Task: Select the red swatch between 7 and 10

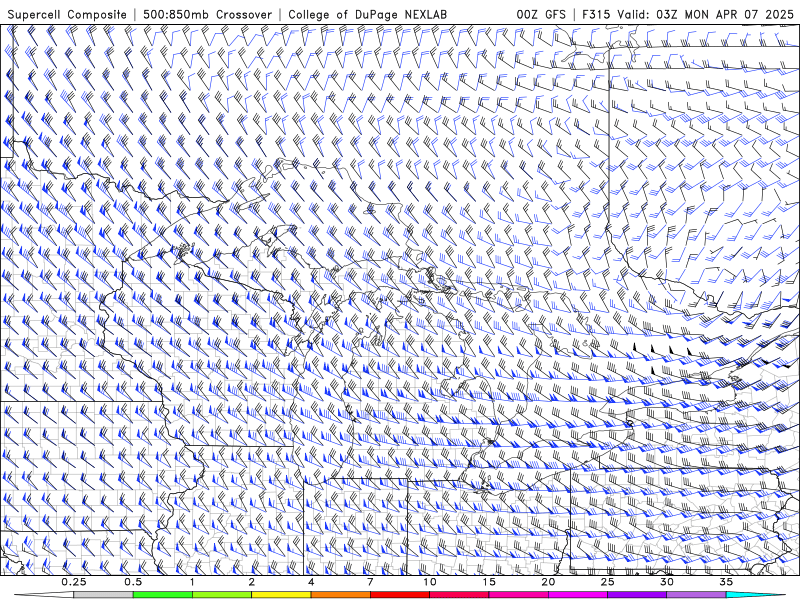Action: tap(400, 595)
